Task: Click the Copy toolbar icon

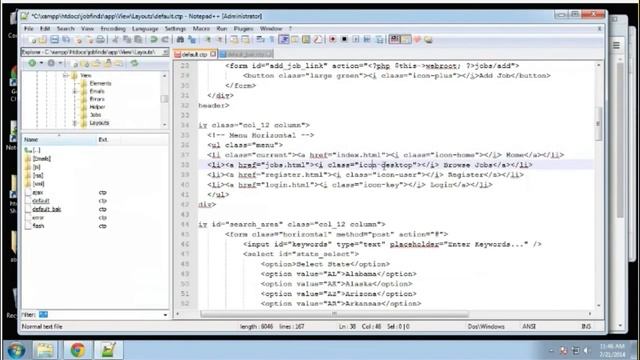Action: click(x=127, y=40)
